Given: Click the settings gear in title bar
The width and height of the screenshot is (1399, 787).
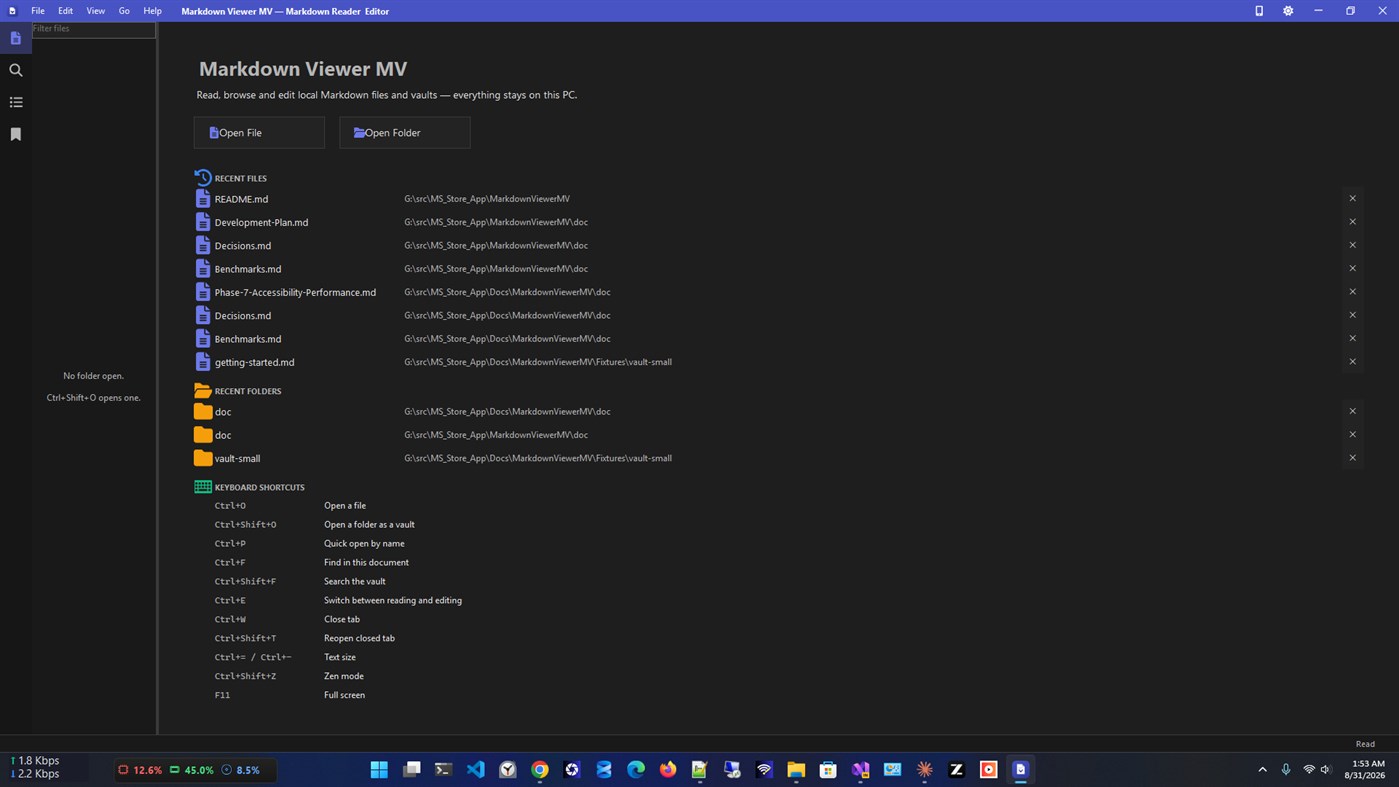Looking at the screenshot, I should [1288, 11].
